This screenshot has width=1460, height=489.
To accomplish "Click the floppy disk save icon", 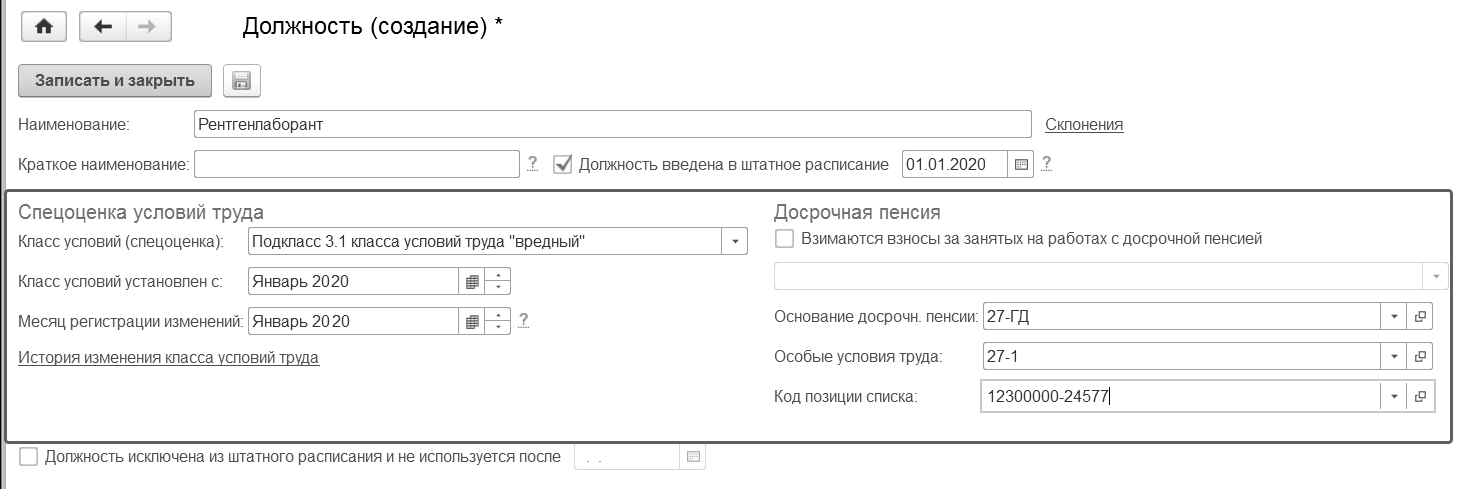I will click(241, 81).
